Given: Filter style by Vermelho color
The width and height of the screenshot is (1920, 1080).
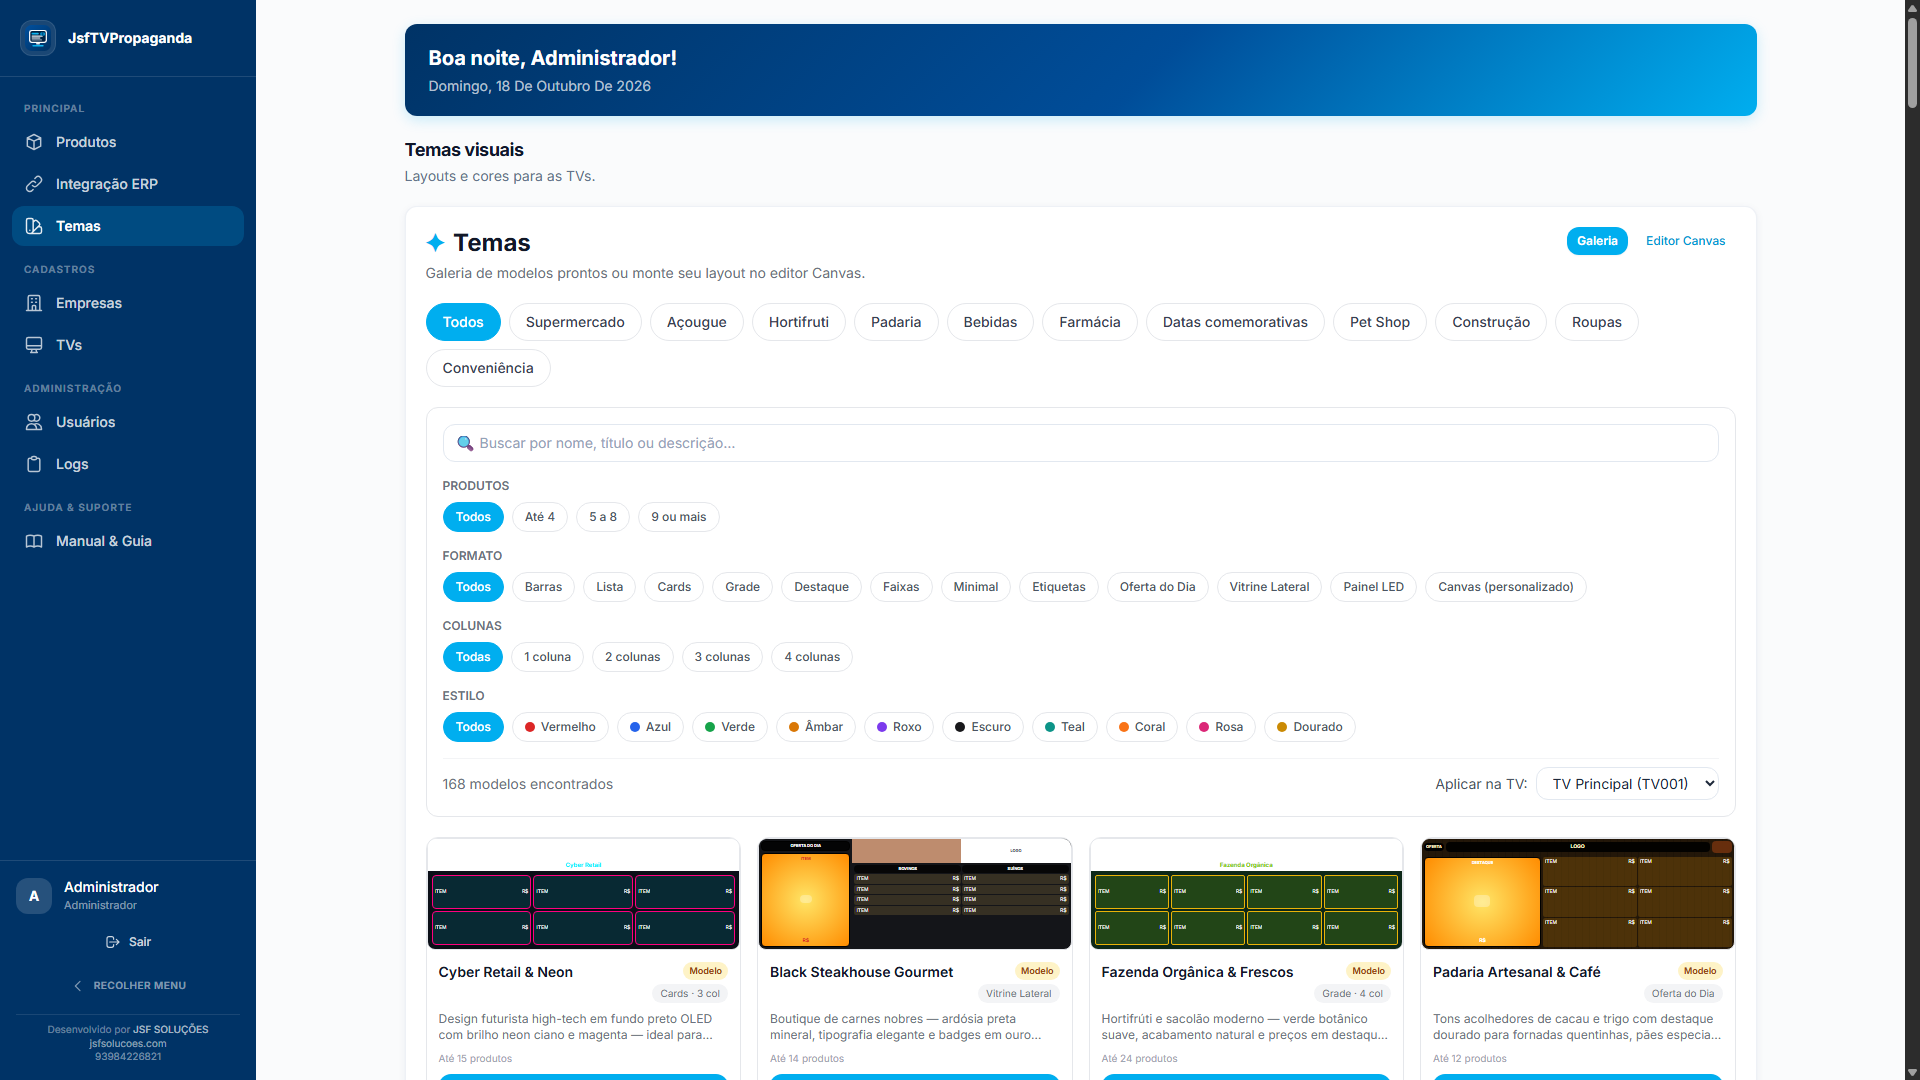Looking at the screenshot, I should click(x=560, y=727).
